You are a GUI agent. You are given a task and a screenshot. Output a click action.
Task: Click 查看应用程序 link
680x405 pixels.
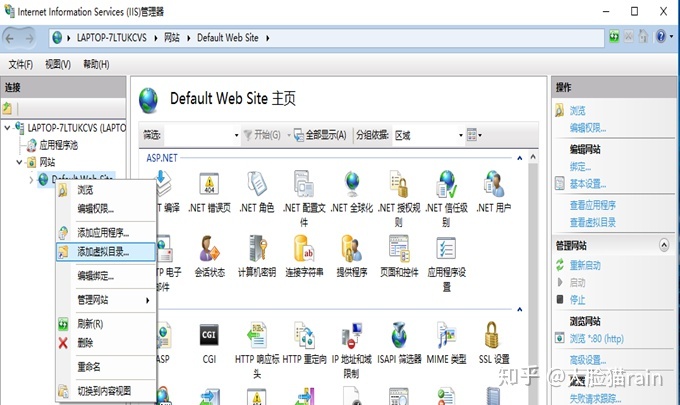(x=592, y=205)
